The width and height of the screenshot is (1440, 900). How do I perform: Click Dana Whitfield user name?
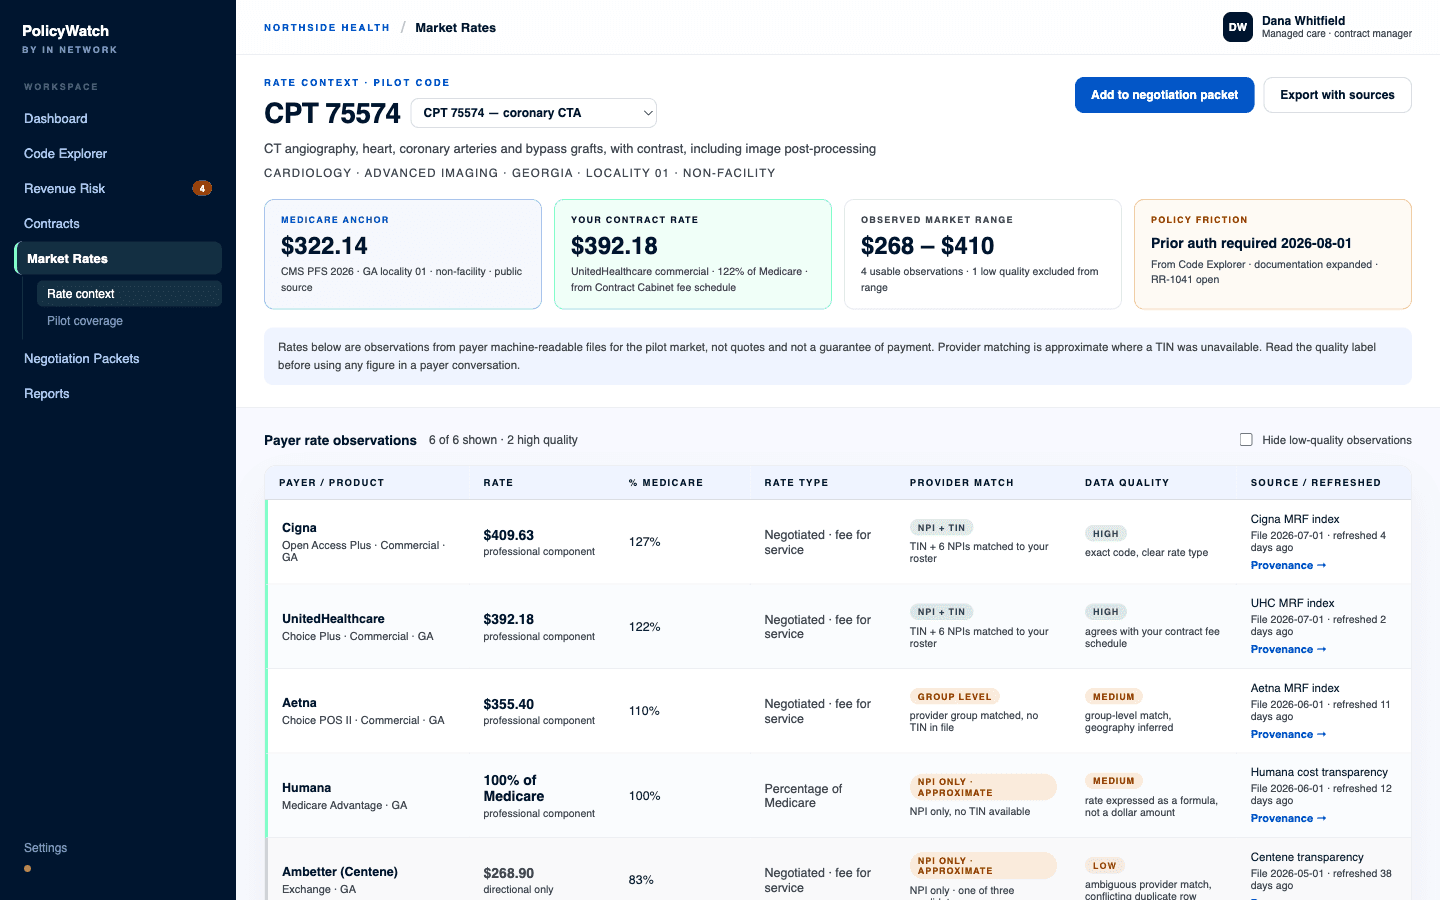pos(1303,20)
